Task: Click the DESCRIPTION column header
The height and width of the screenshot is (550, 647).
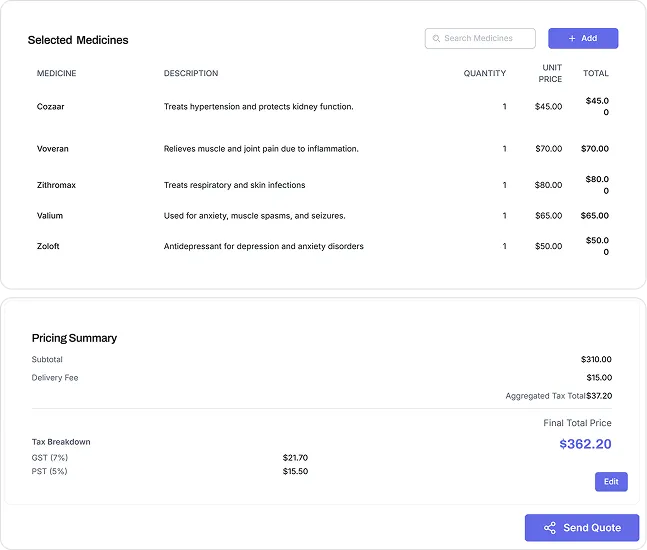Action: [x=191, y=73]
